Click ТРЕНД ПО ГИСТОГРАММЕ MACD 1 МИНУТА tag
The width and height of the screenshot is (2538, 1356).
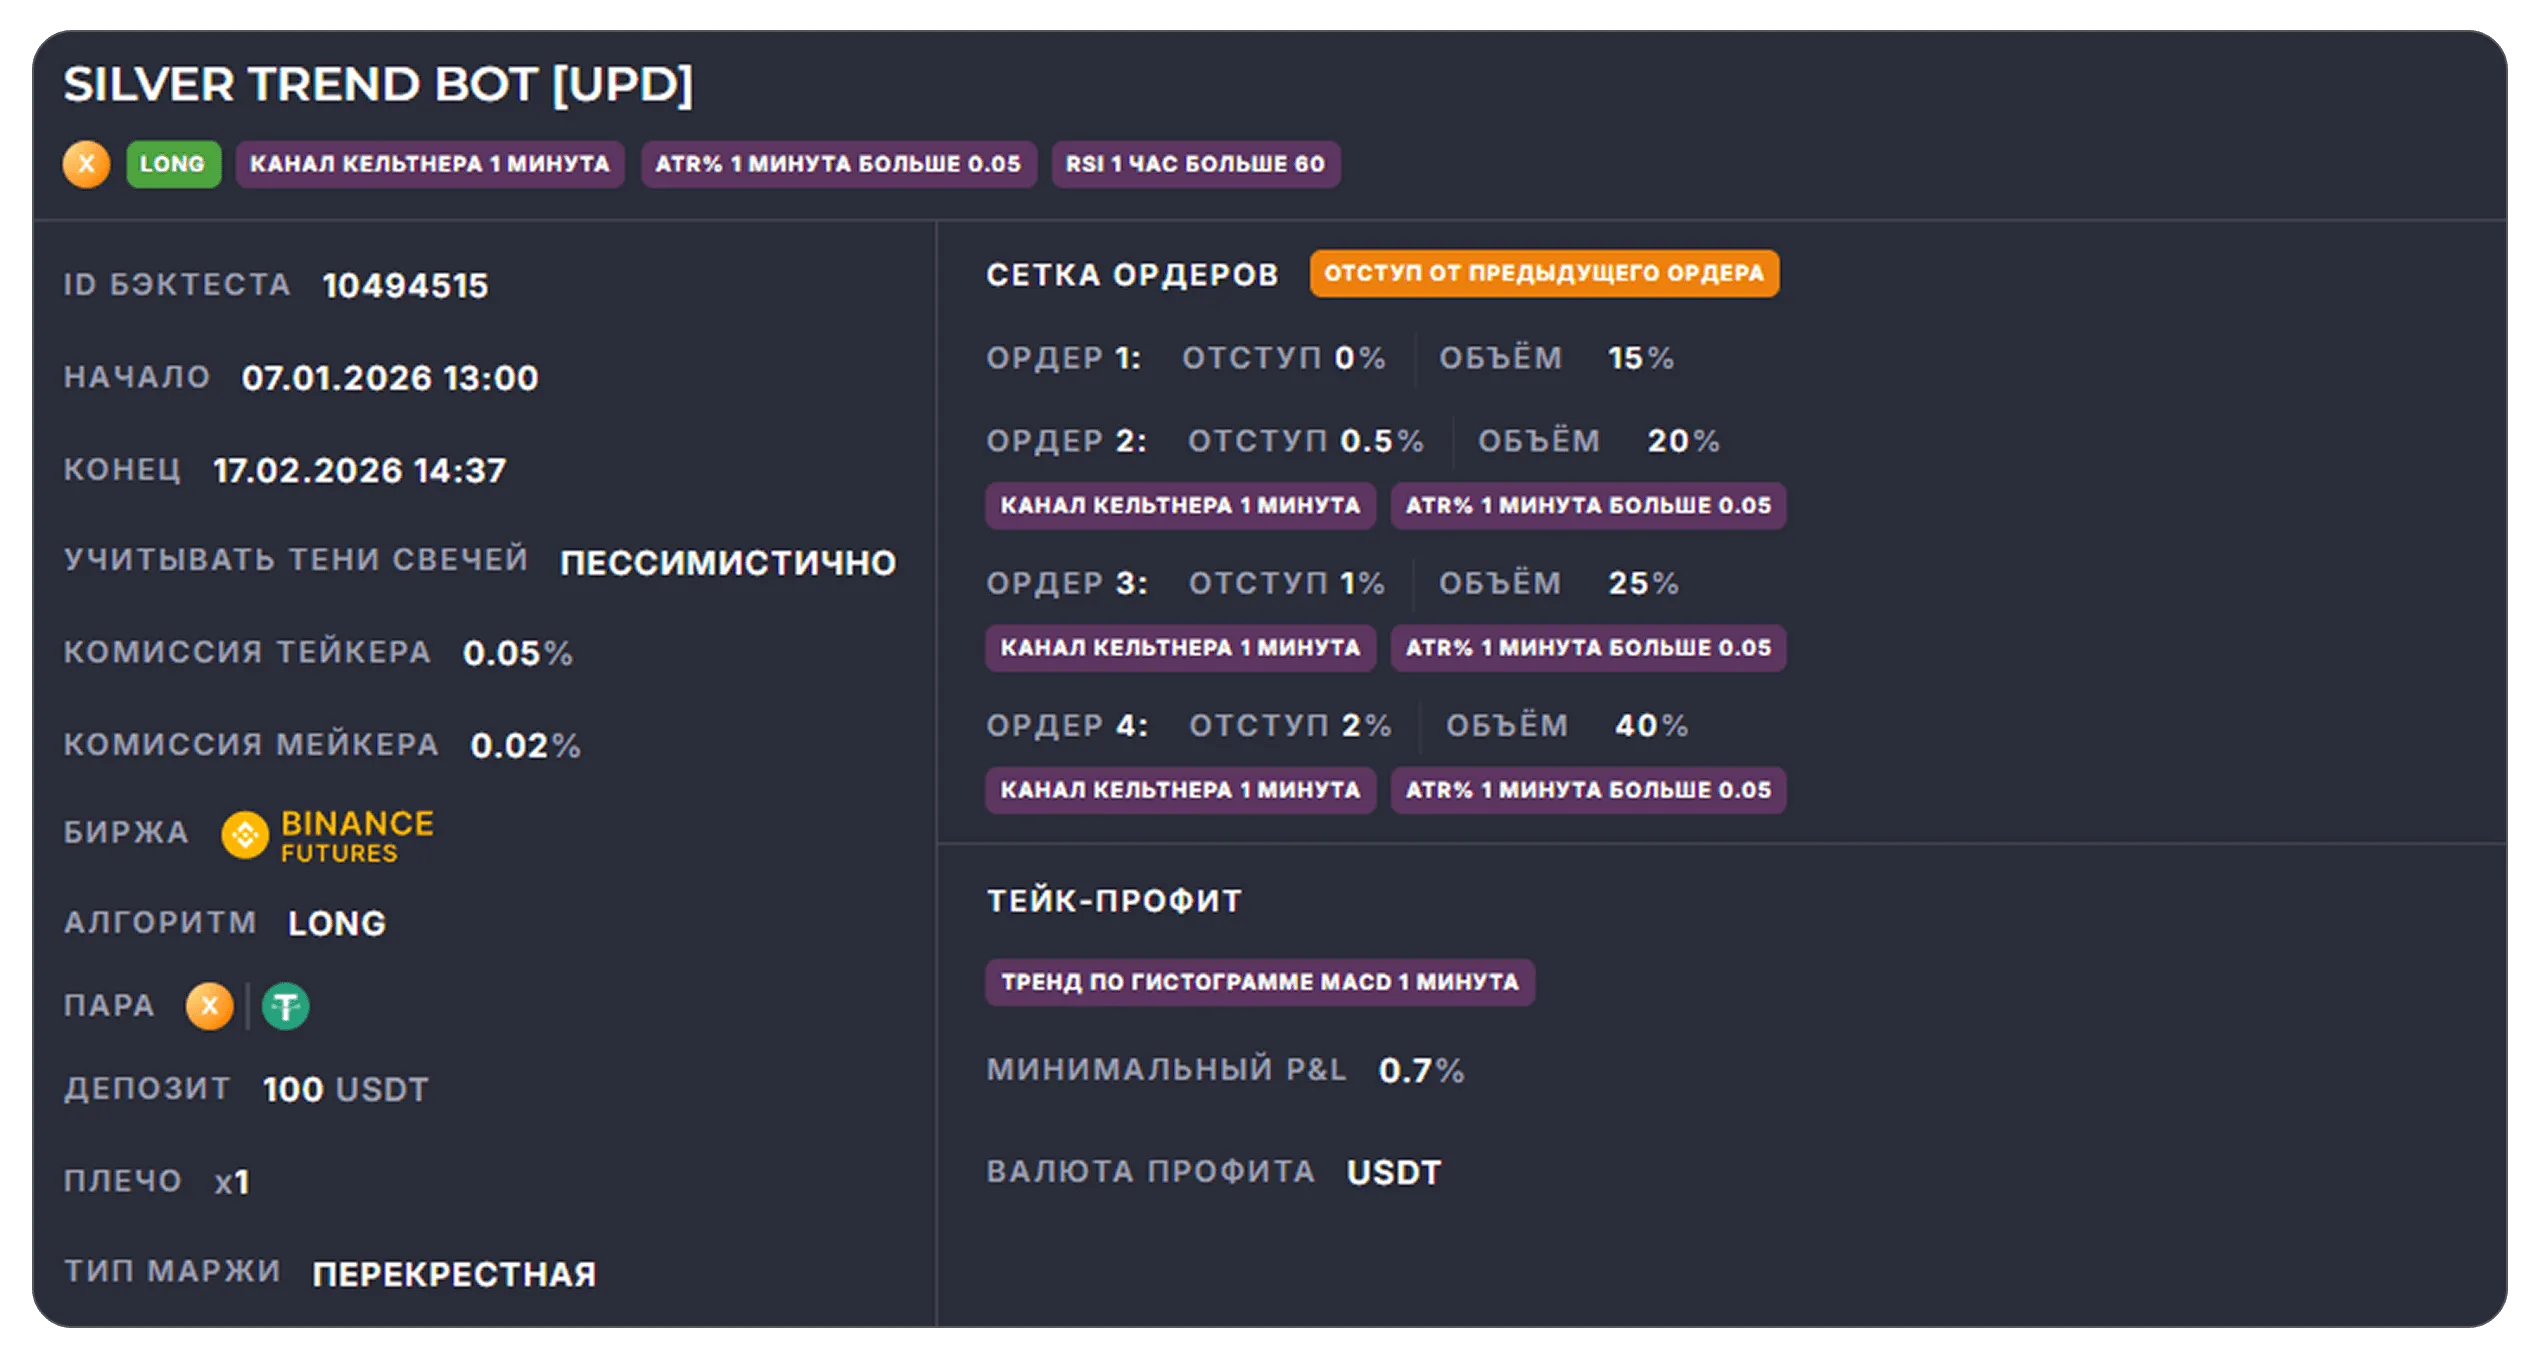1260,981
